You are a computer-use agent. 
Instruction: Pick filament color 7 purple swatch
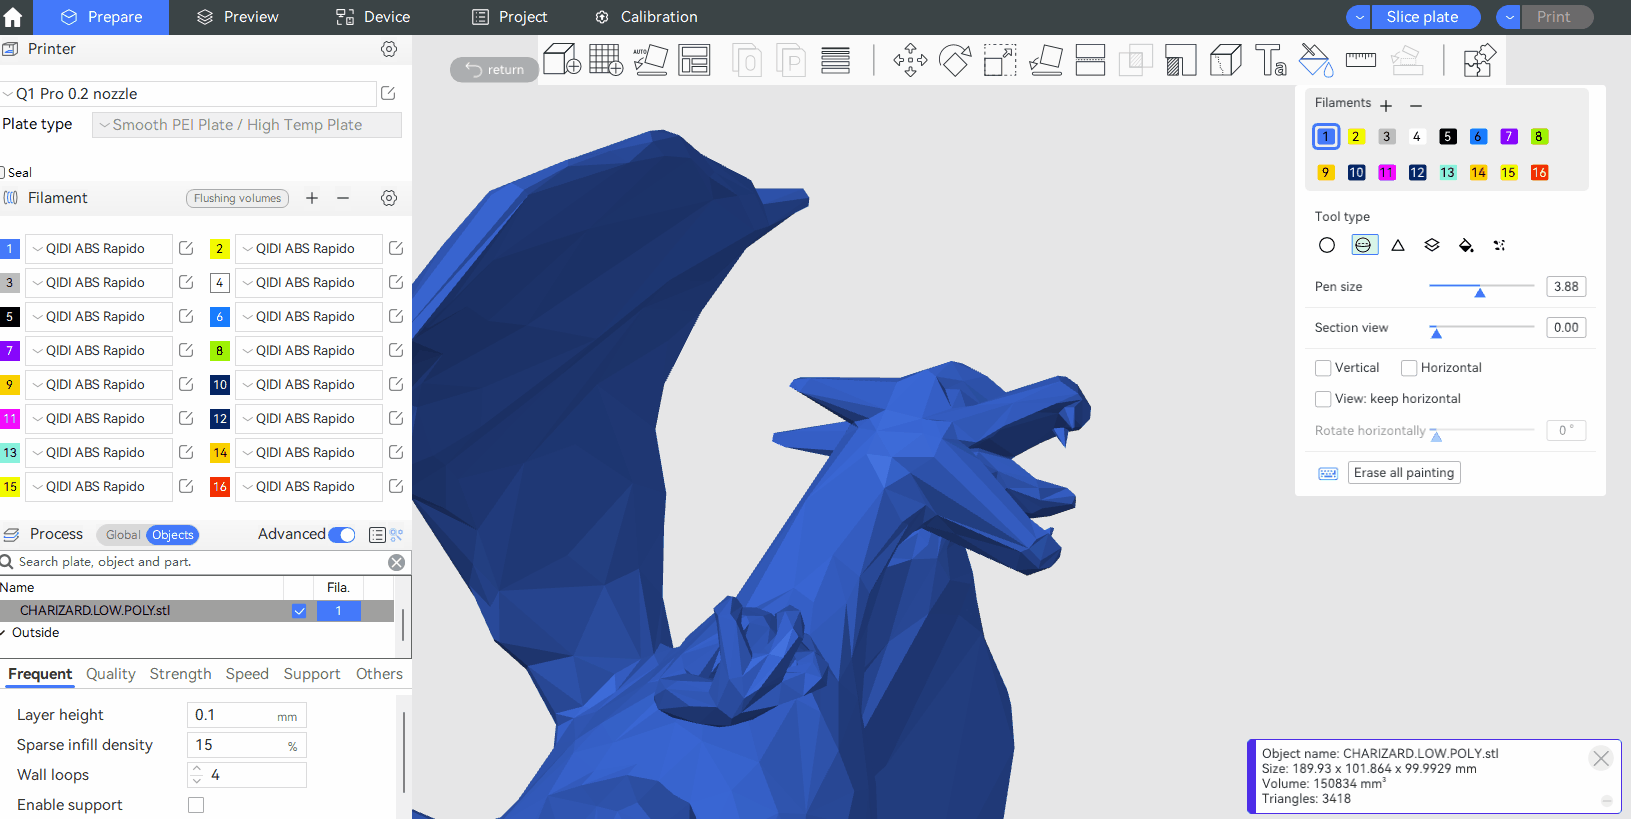click(1509, 137)
